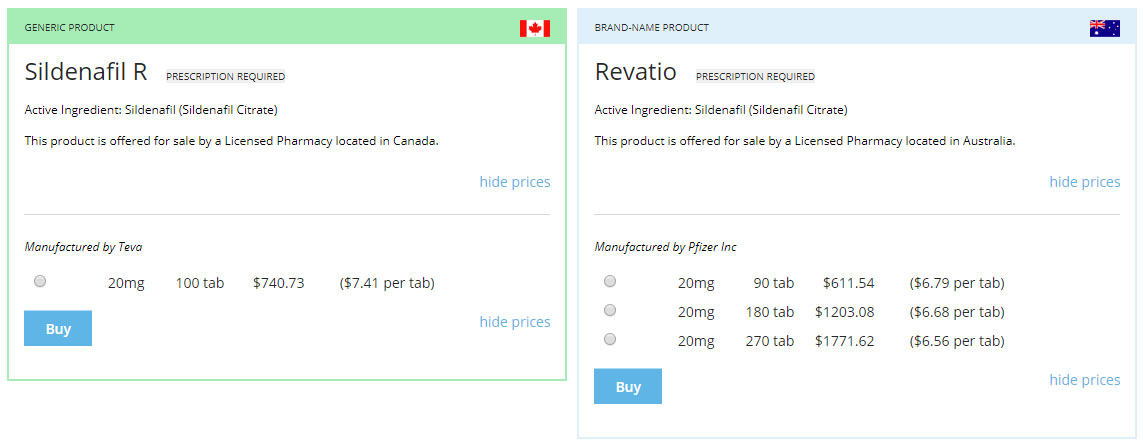The width and height of the screenshot is (1143, 445).
Task: Click the Sildenafil R product title
Action: click(x=86, y=72)
